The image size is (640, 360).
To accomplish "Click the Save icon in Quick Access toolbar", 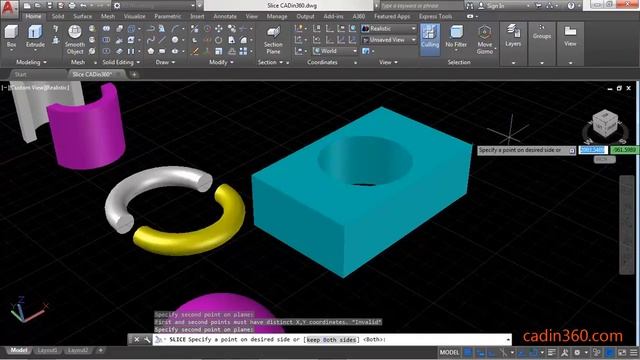I will [49, 6].
